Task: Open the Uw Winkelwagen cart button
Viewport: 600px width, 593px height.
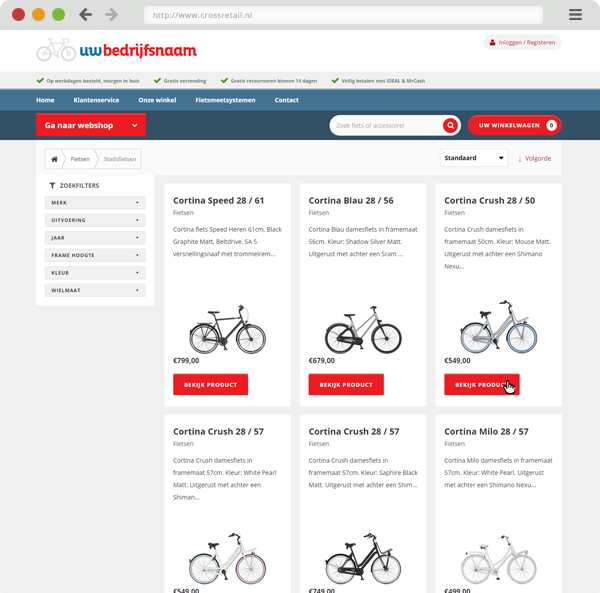Action: [514, 125]
